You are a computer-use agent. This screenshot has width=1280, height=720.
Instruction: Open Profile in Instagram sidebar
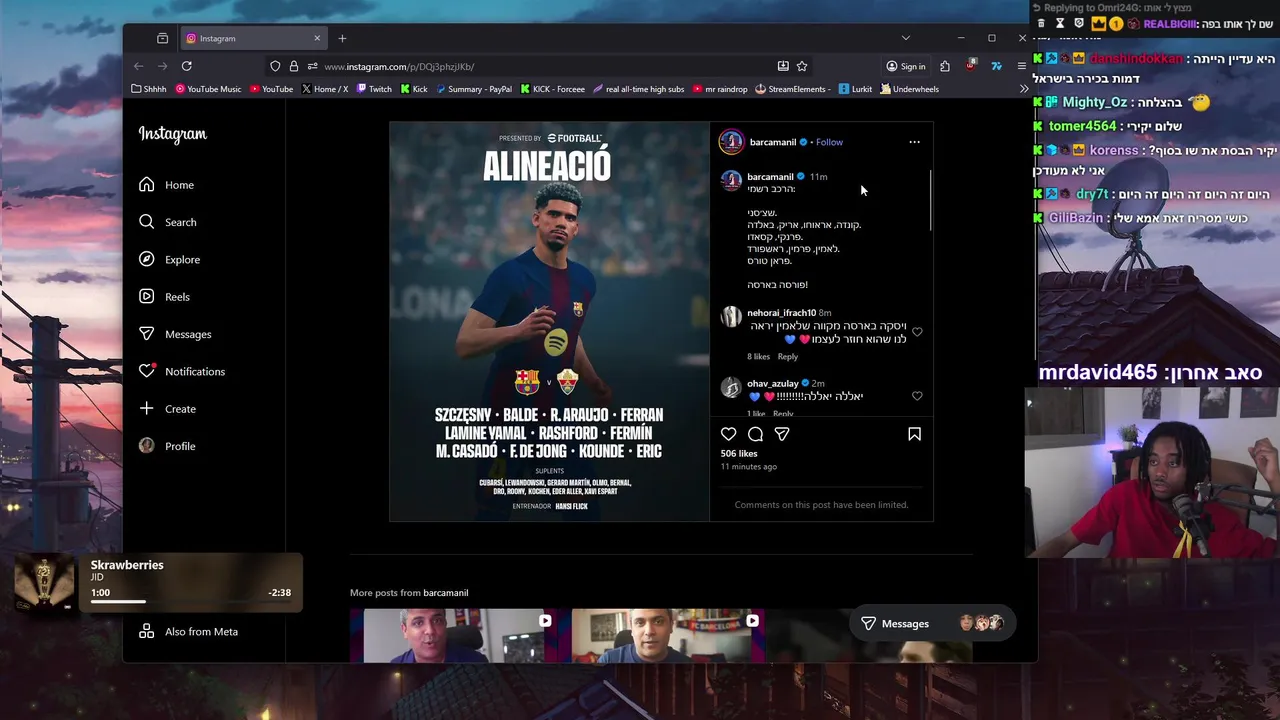tap(167, 446)
